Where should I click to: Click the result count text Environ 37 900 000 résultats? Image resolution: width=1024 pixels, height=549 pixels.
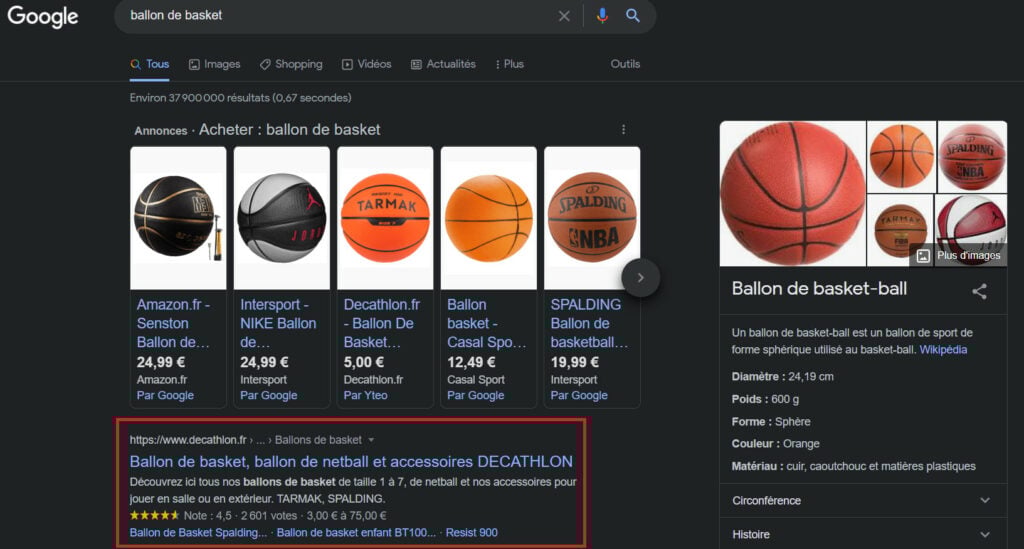[x=240, y=98]
